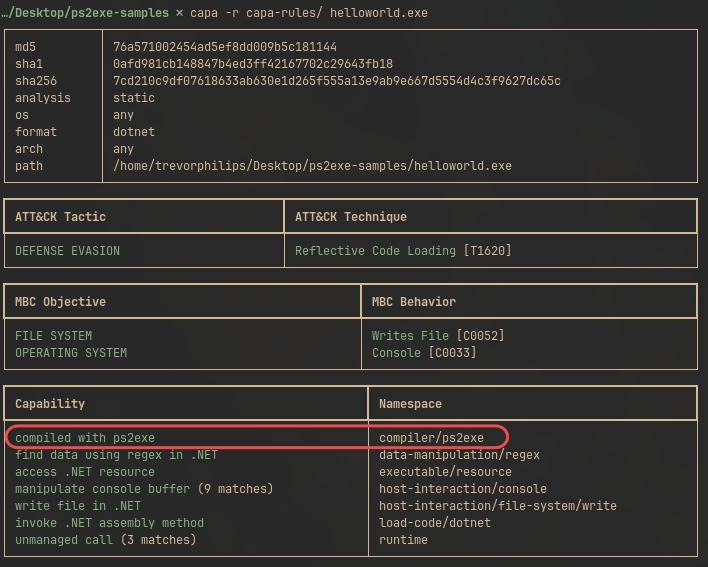The image size is (708, 567).
Task: Select 'invoke .NET assembly method' capability
Action: click(x=110, y=523)
